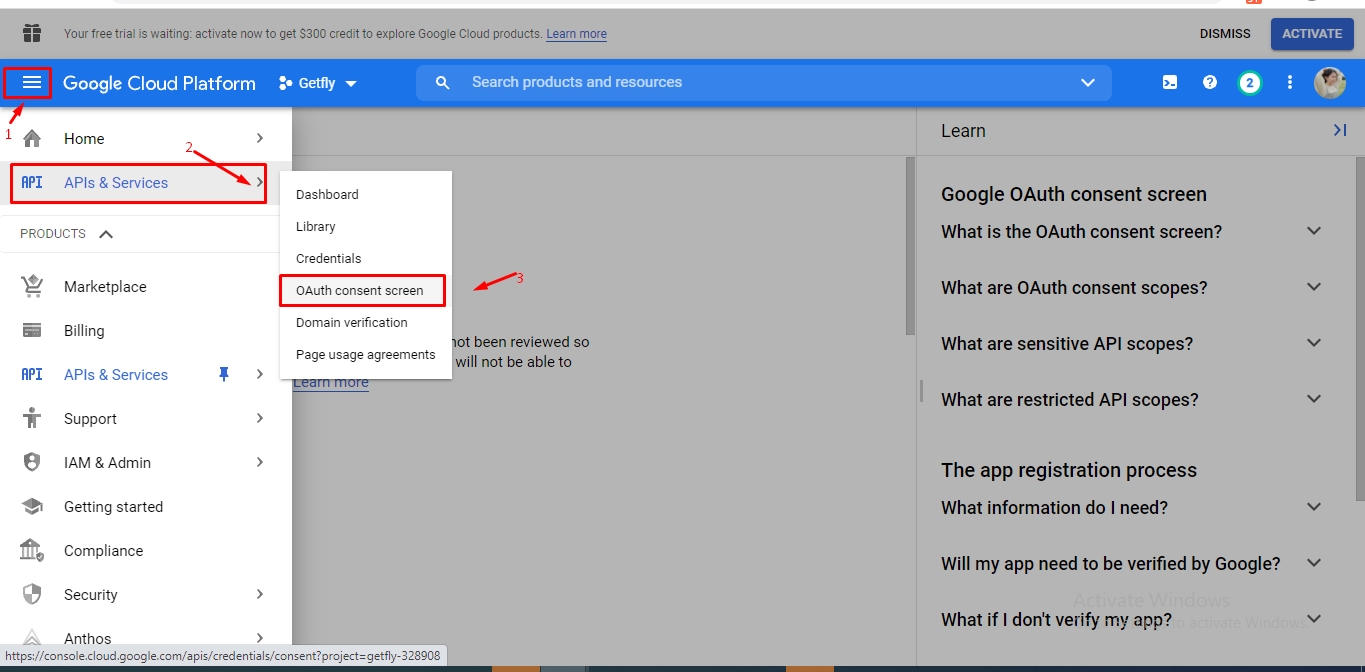
Task: Select OAuth consent screen from submenu
Action: [x=360, y=291]
